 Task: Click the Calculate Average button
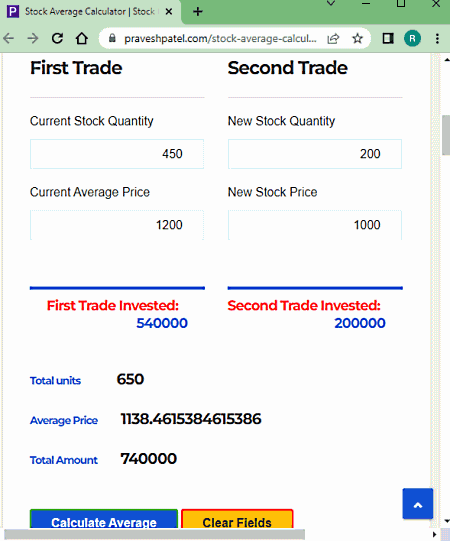tap(104, 519)
